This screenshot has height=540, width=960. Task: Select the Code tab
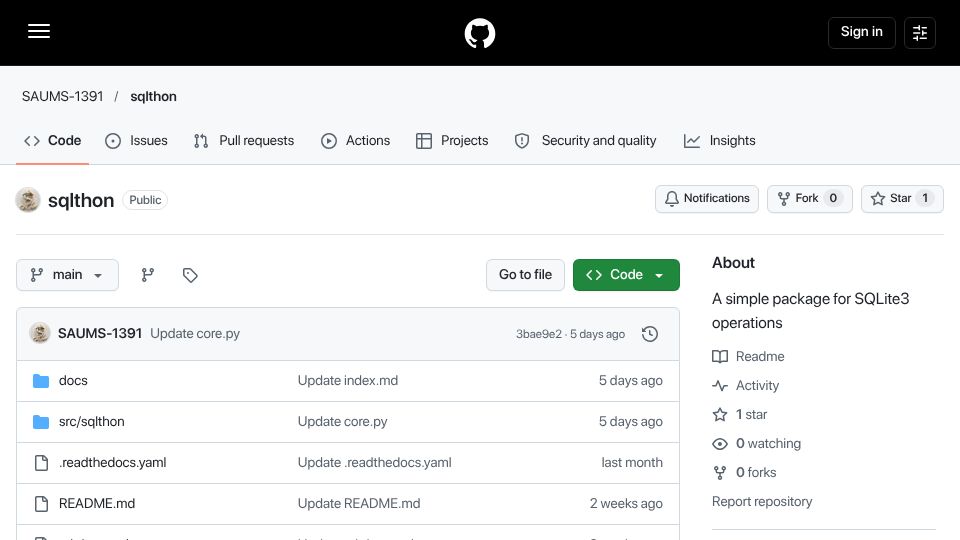53,141
